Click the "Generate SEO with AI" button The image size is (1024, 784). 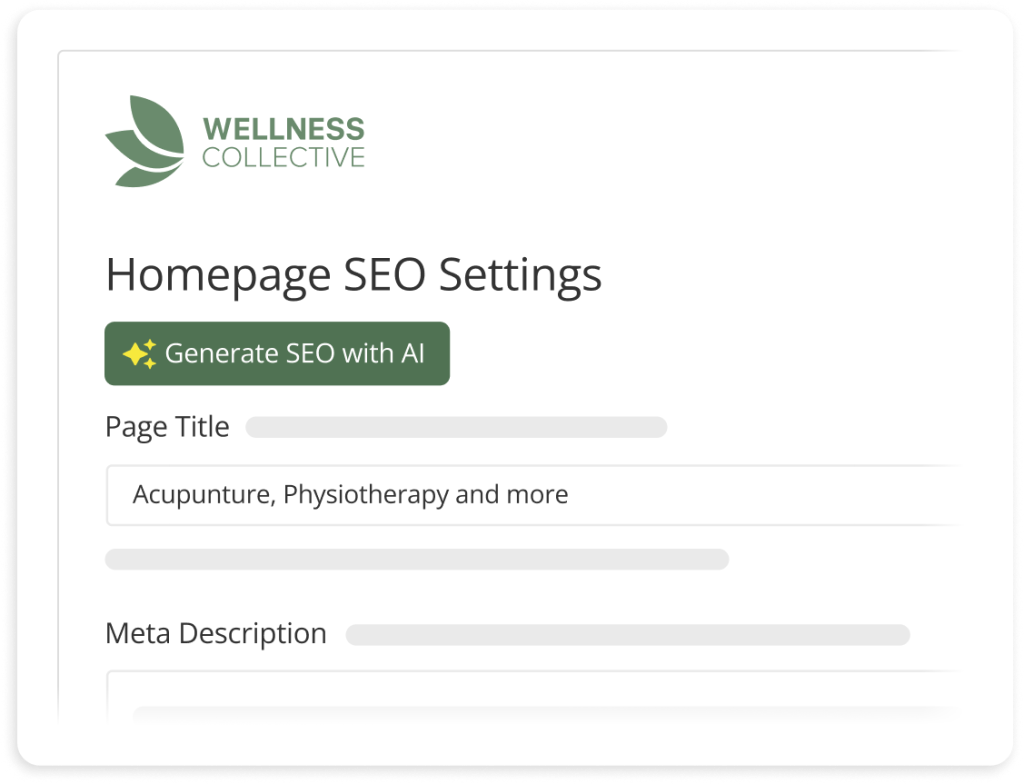(x=277, y=353)
